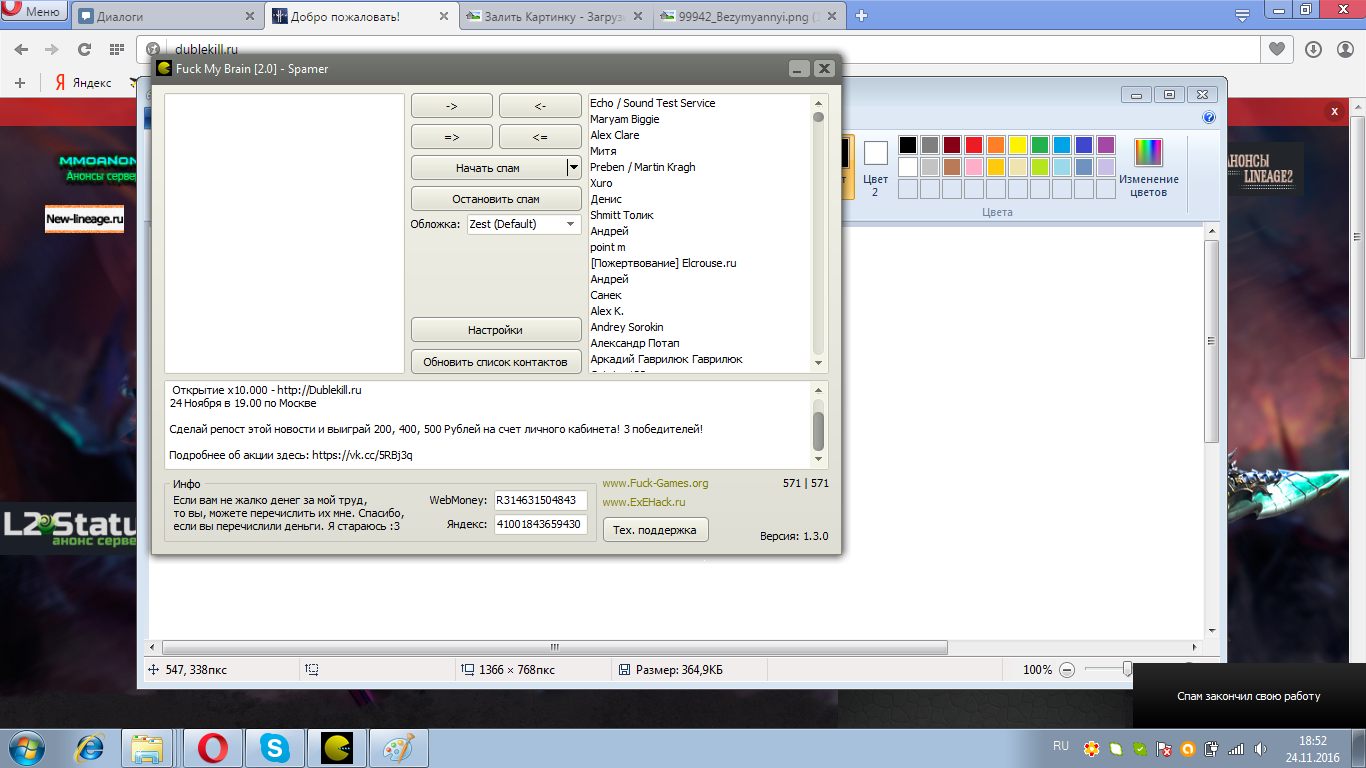1366x768 pixels.
Task: Switch to the Залить Картинку tab
Action: click(557, 16)
